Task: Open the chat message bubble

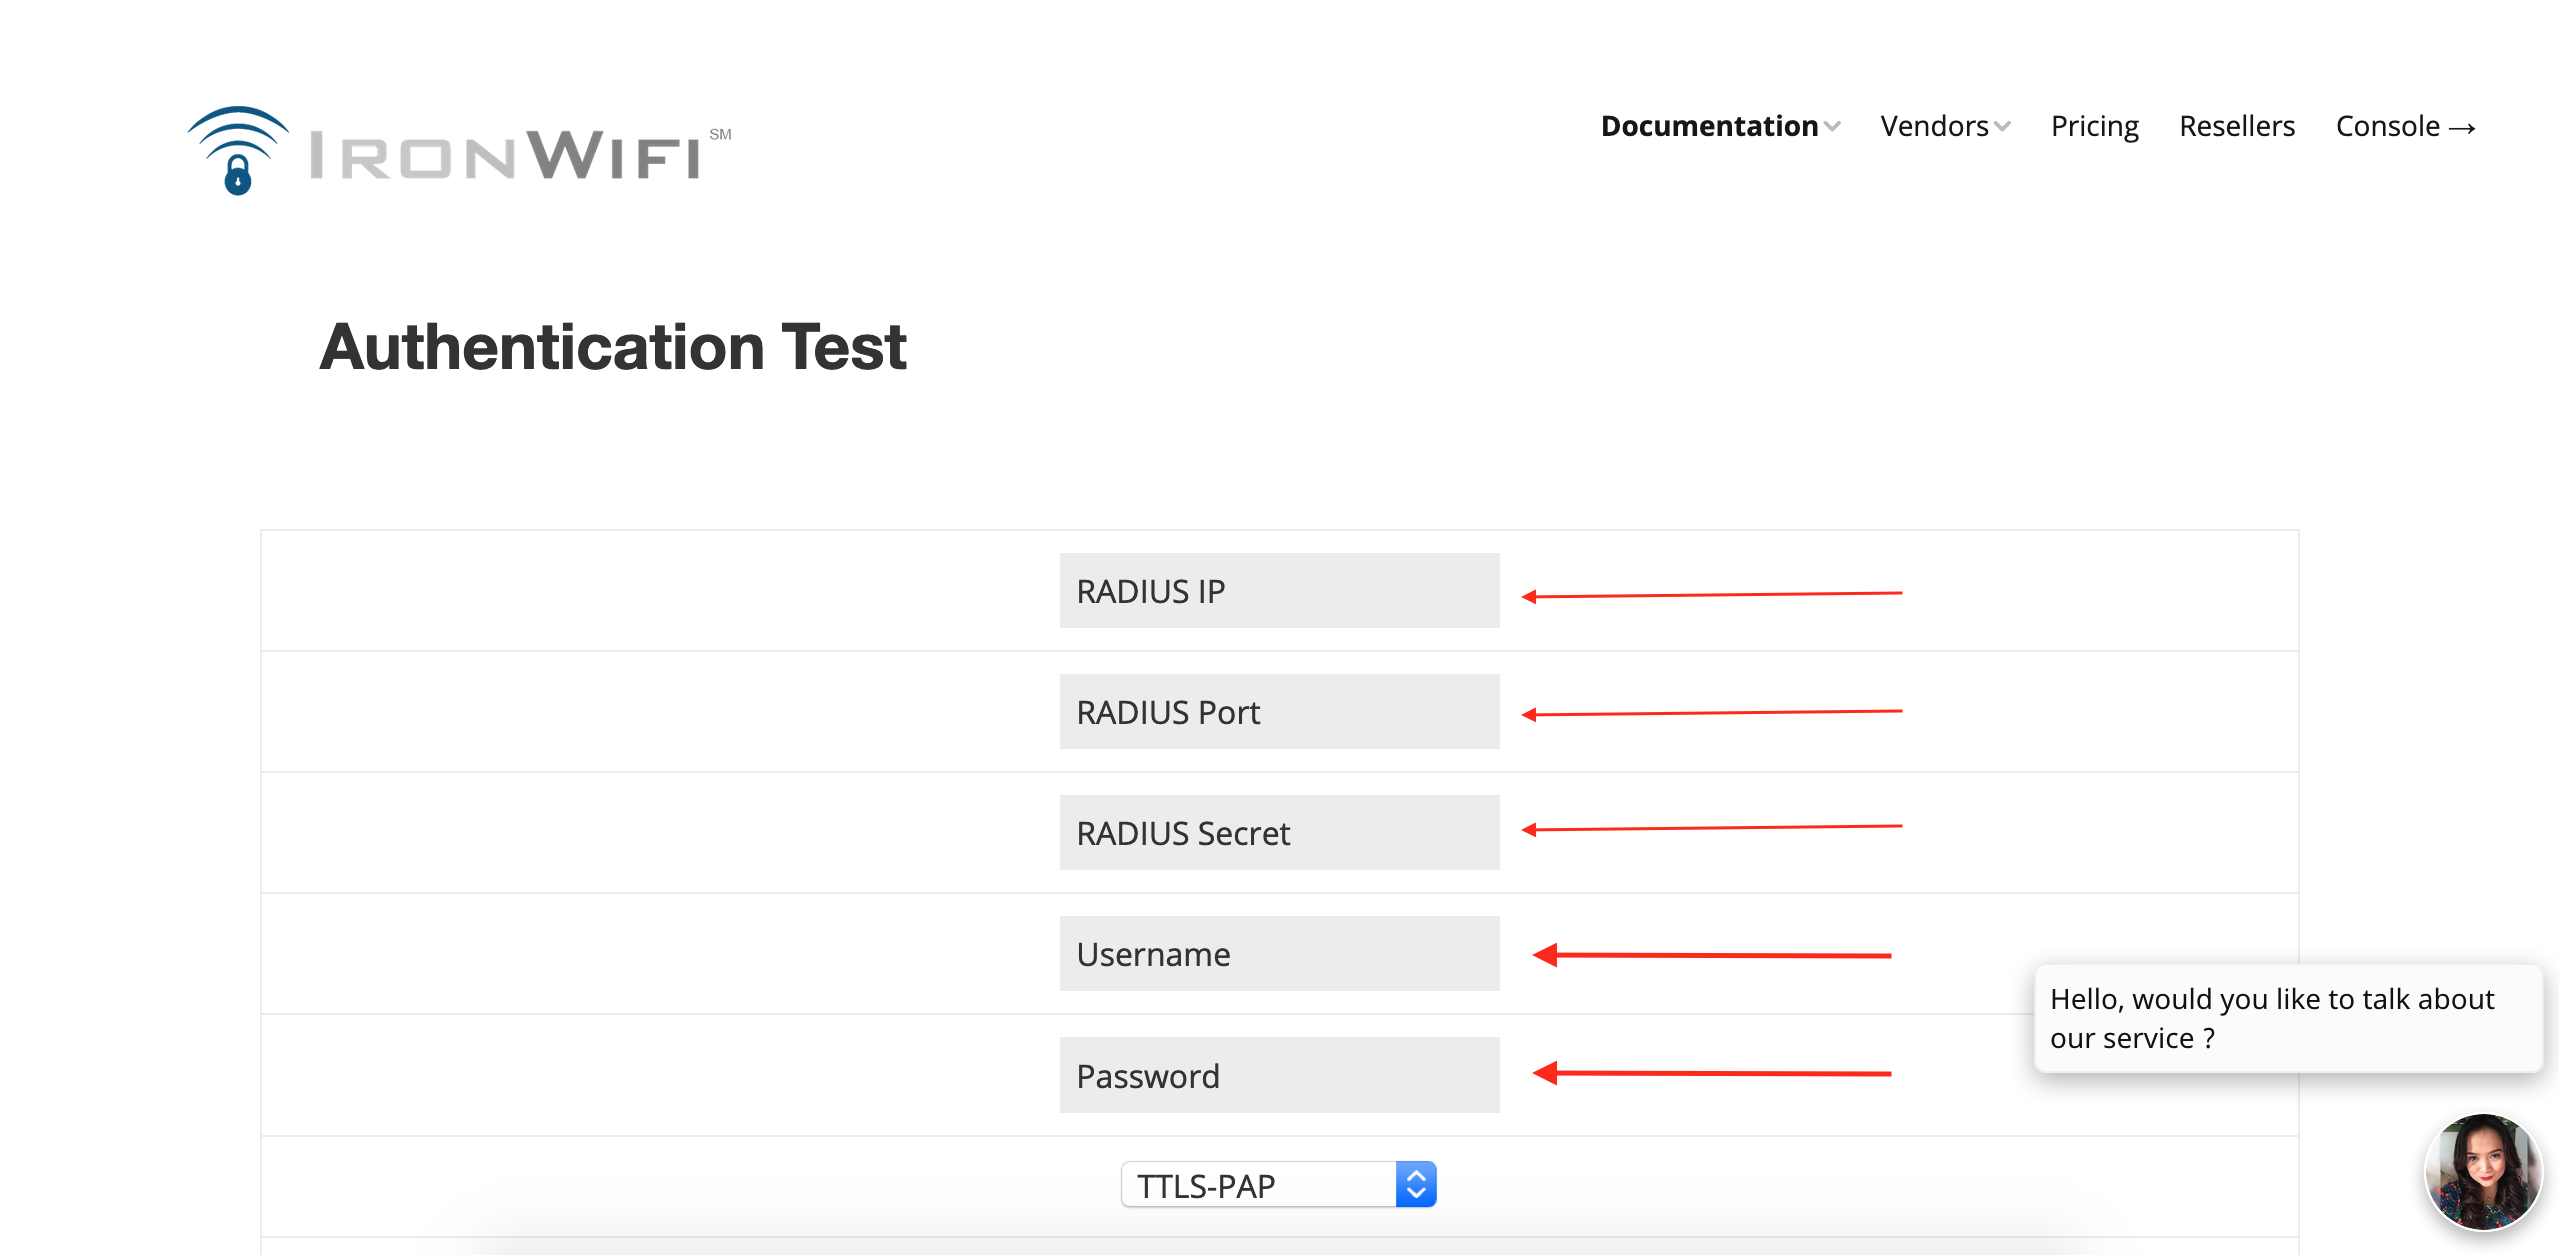Action: [x=2288, y=1018]
